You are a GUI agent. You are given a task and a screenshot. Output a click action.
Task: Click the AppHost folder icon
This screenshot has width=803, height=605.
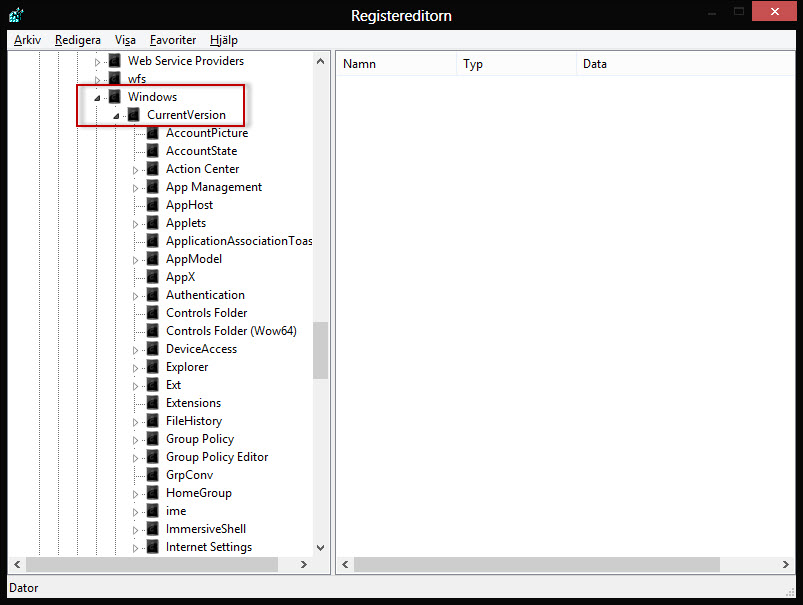(x=153, y=205)
